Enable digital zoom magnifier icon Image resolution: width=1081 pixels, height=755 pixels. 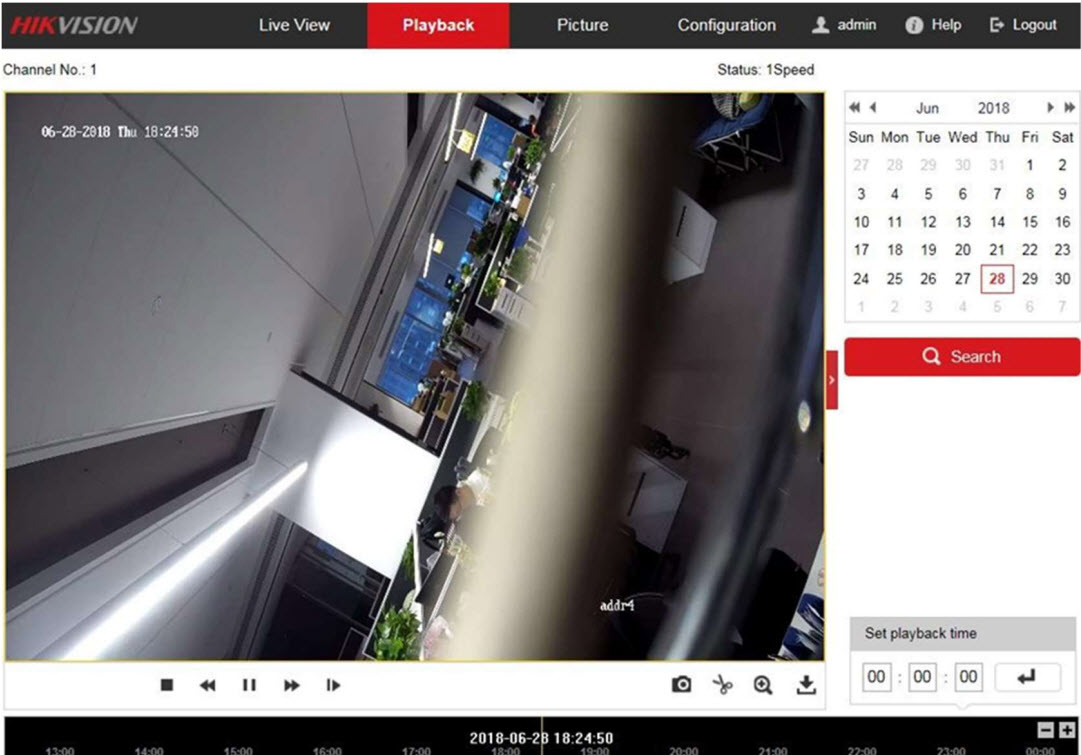(763, 685)
